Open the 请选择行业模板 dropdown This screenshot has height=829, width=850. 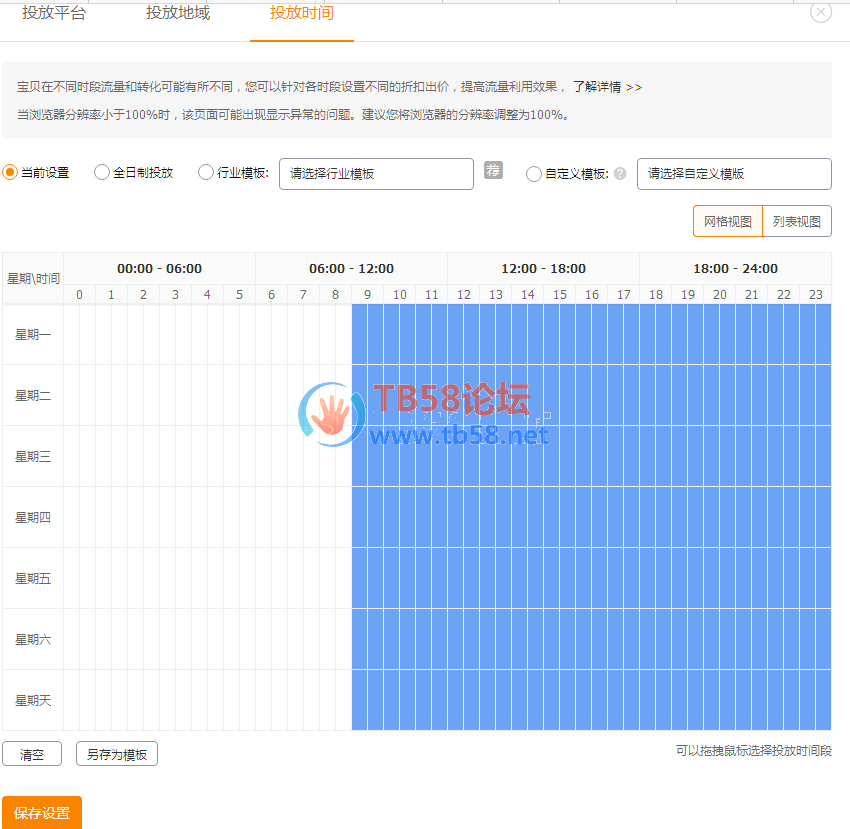376,174
